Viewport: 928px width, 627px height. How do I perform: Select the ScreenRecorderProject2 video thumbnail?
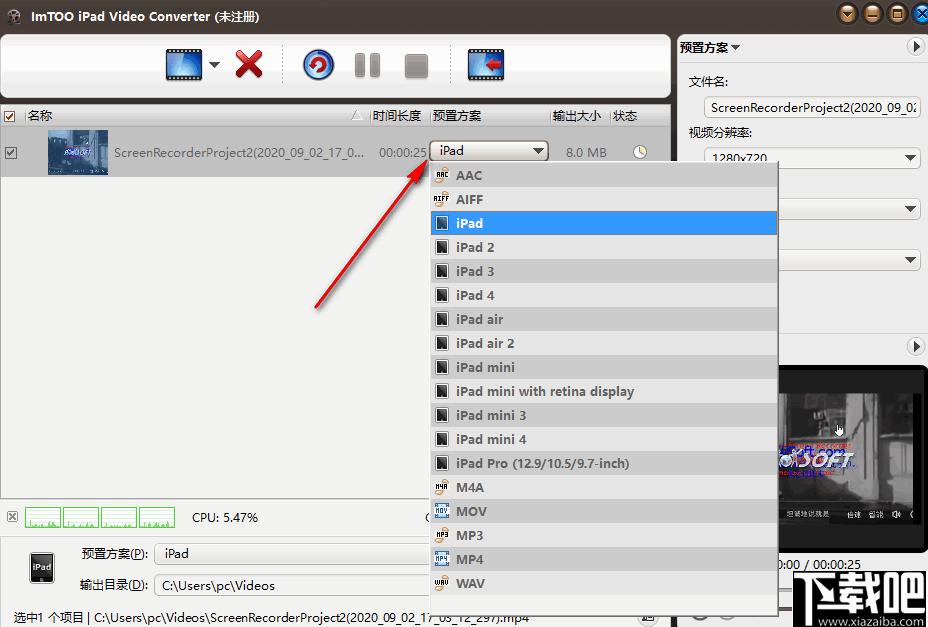78,152
